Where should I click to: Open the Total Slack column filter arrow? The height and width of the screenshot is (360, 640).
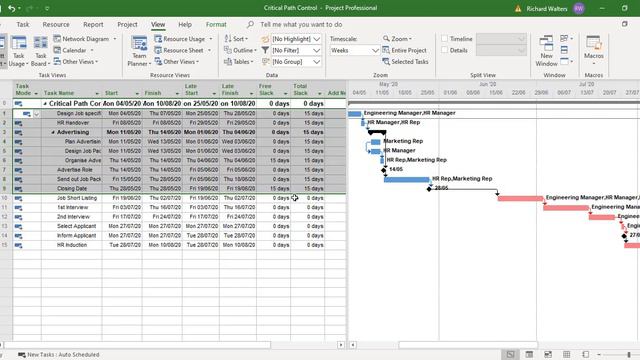pos(319,93)
